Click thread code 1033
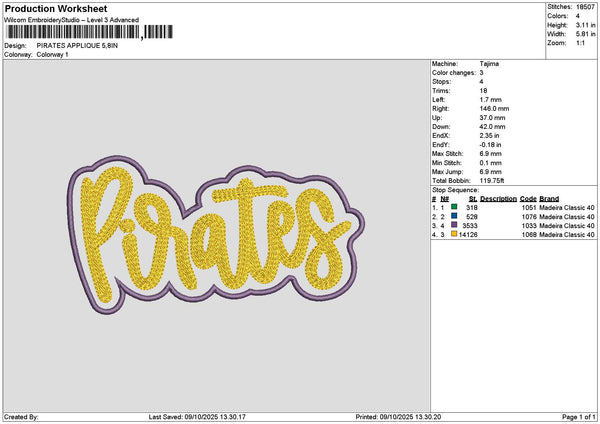This screenshot has height=424, width=600. pyautogui.click(x=529, y=225)
